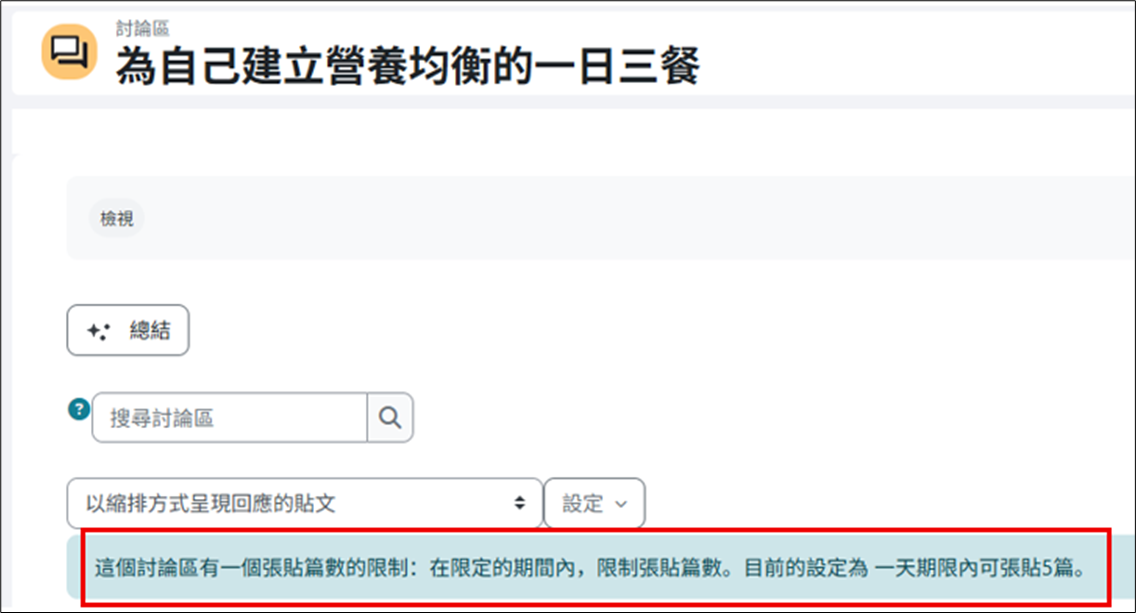This screenshot has width=1136, height=613.
Task: Click the orange forum chat-bubble icon
Action: pyautogui.click(x=69, y=50)
